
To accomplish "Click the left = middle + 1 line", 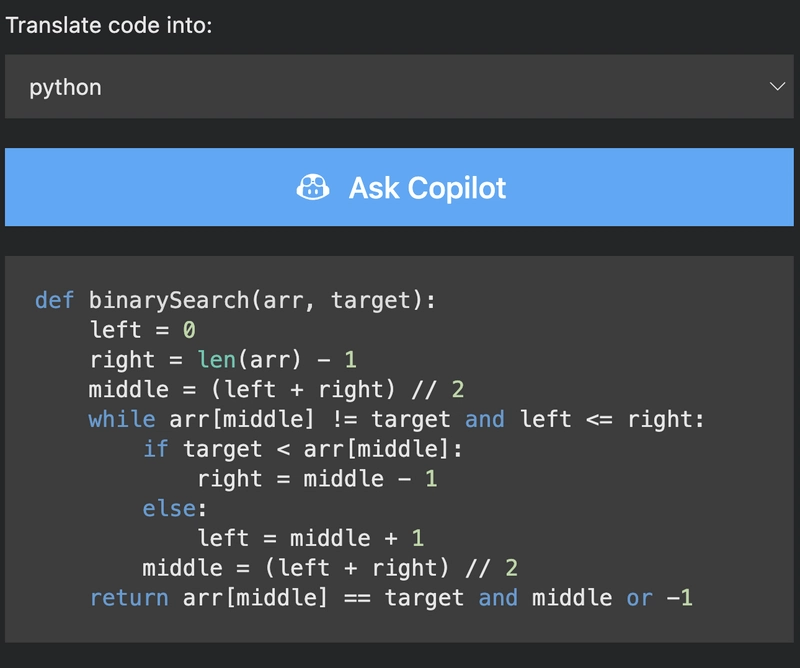I will pyautogui.click(x=310, y=538).
